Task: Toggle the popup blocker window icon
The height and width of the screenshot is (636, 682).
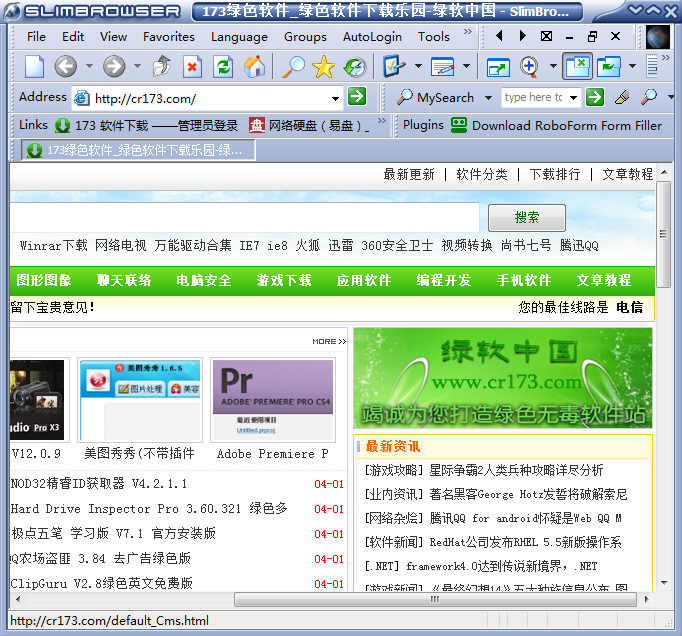Action: point(577,66)
